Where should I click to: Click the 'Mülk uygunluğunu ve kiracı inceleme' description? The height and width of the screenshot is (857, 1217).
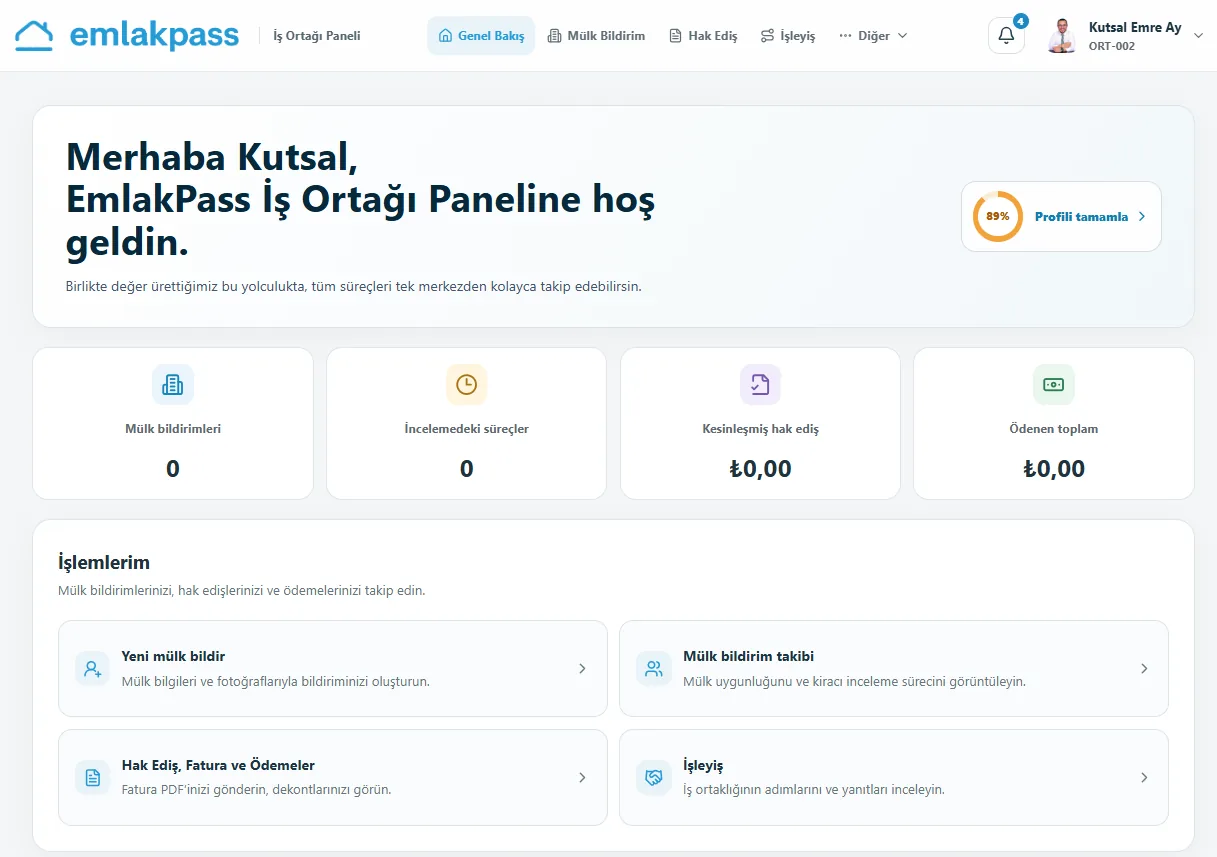click(x=854, y=681)
